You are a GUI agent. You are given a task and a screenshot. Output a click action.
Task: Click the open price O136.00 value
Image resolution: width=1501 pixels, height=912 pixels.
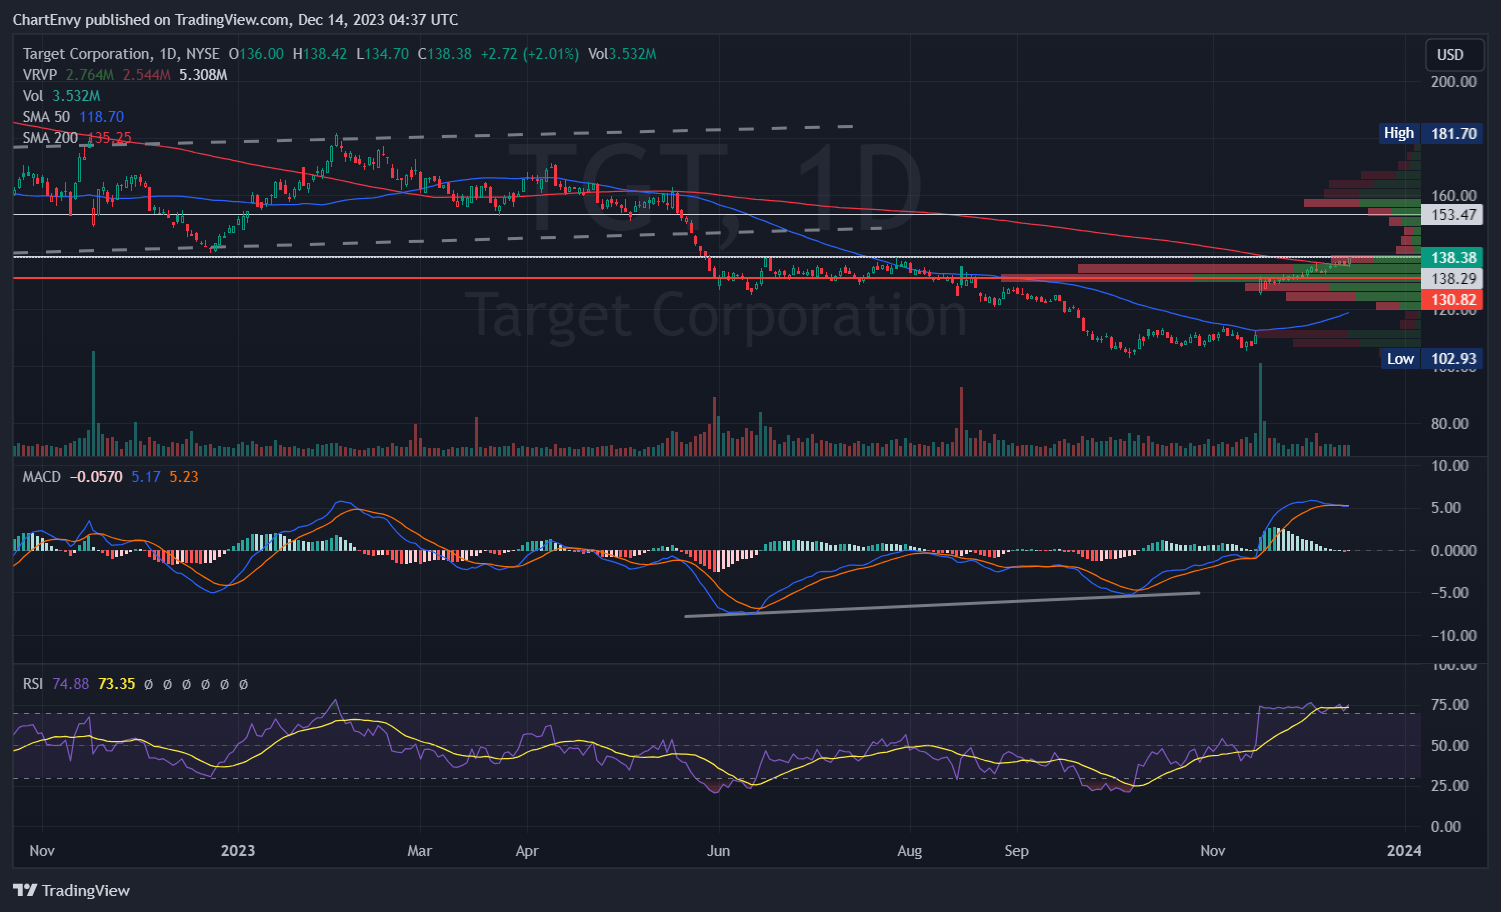pos(256,54)
